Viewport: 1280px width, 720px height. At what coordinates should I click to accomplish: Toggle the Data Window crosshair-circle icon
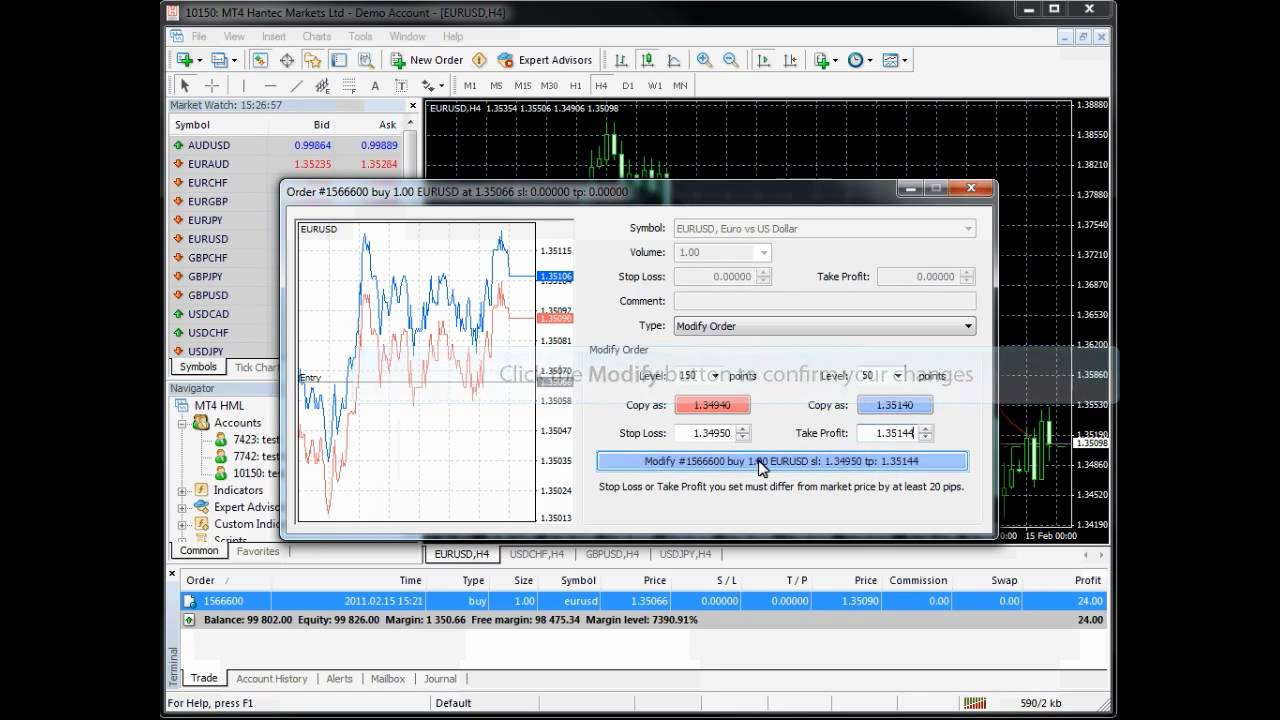point(287,60)
